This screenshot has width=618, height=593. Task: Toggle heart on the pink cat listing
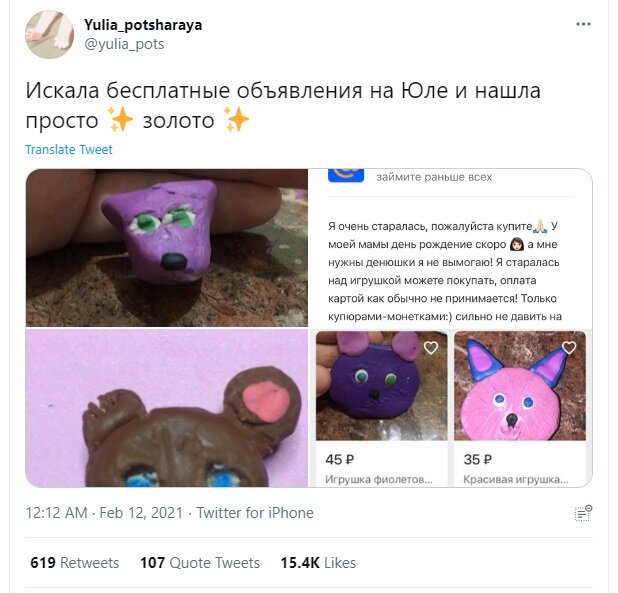[569, 347]
